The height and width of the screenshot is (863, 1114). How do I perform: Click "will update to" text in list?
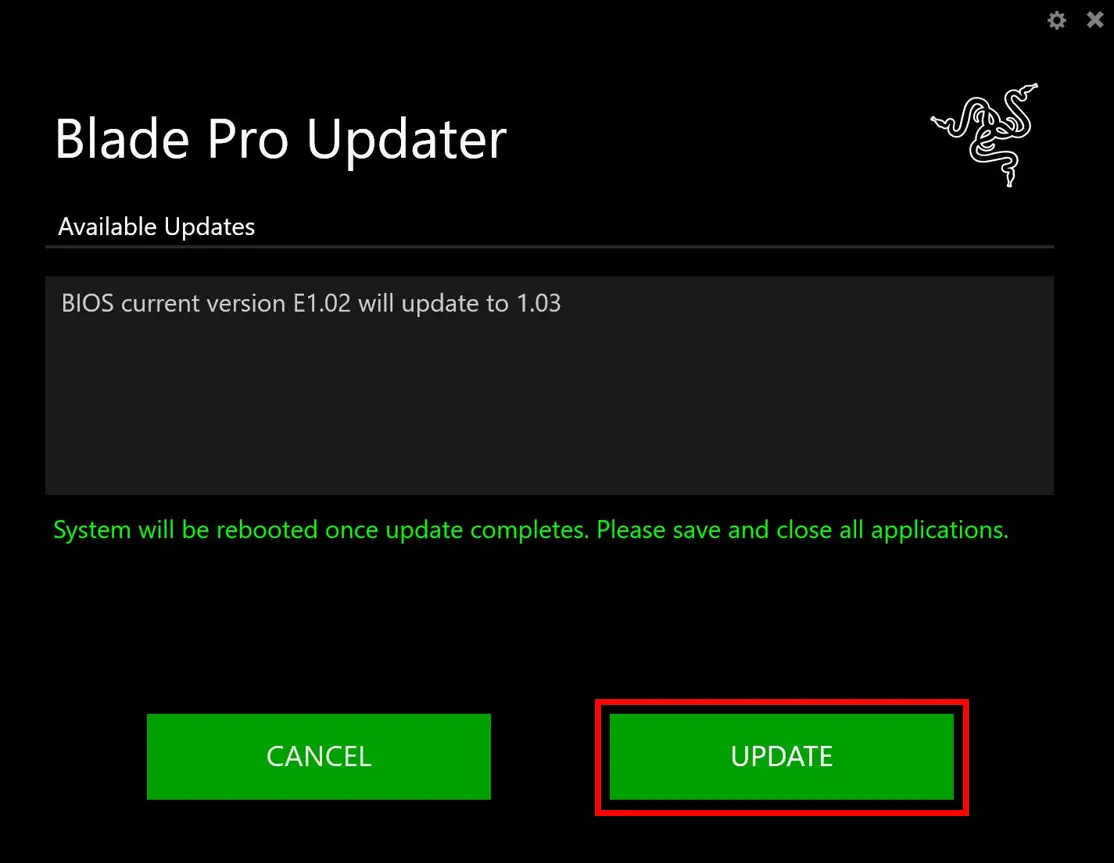click(433, 303)
